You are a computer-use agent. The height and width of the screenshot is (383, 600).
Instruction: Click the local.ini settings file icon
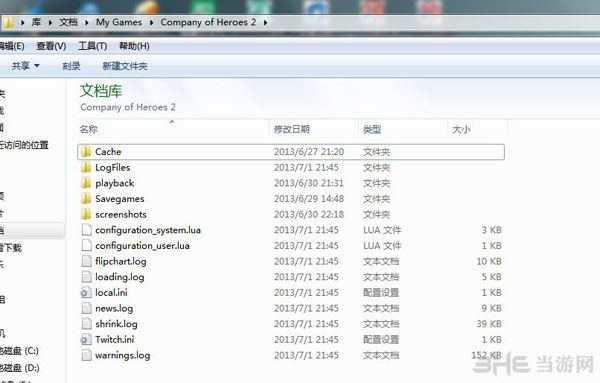point(86,293)
